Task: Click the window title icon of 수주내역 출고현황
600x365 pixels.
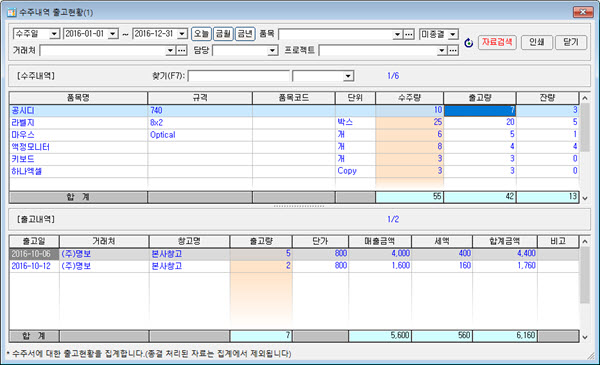Action: tap(11, 13)
